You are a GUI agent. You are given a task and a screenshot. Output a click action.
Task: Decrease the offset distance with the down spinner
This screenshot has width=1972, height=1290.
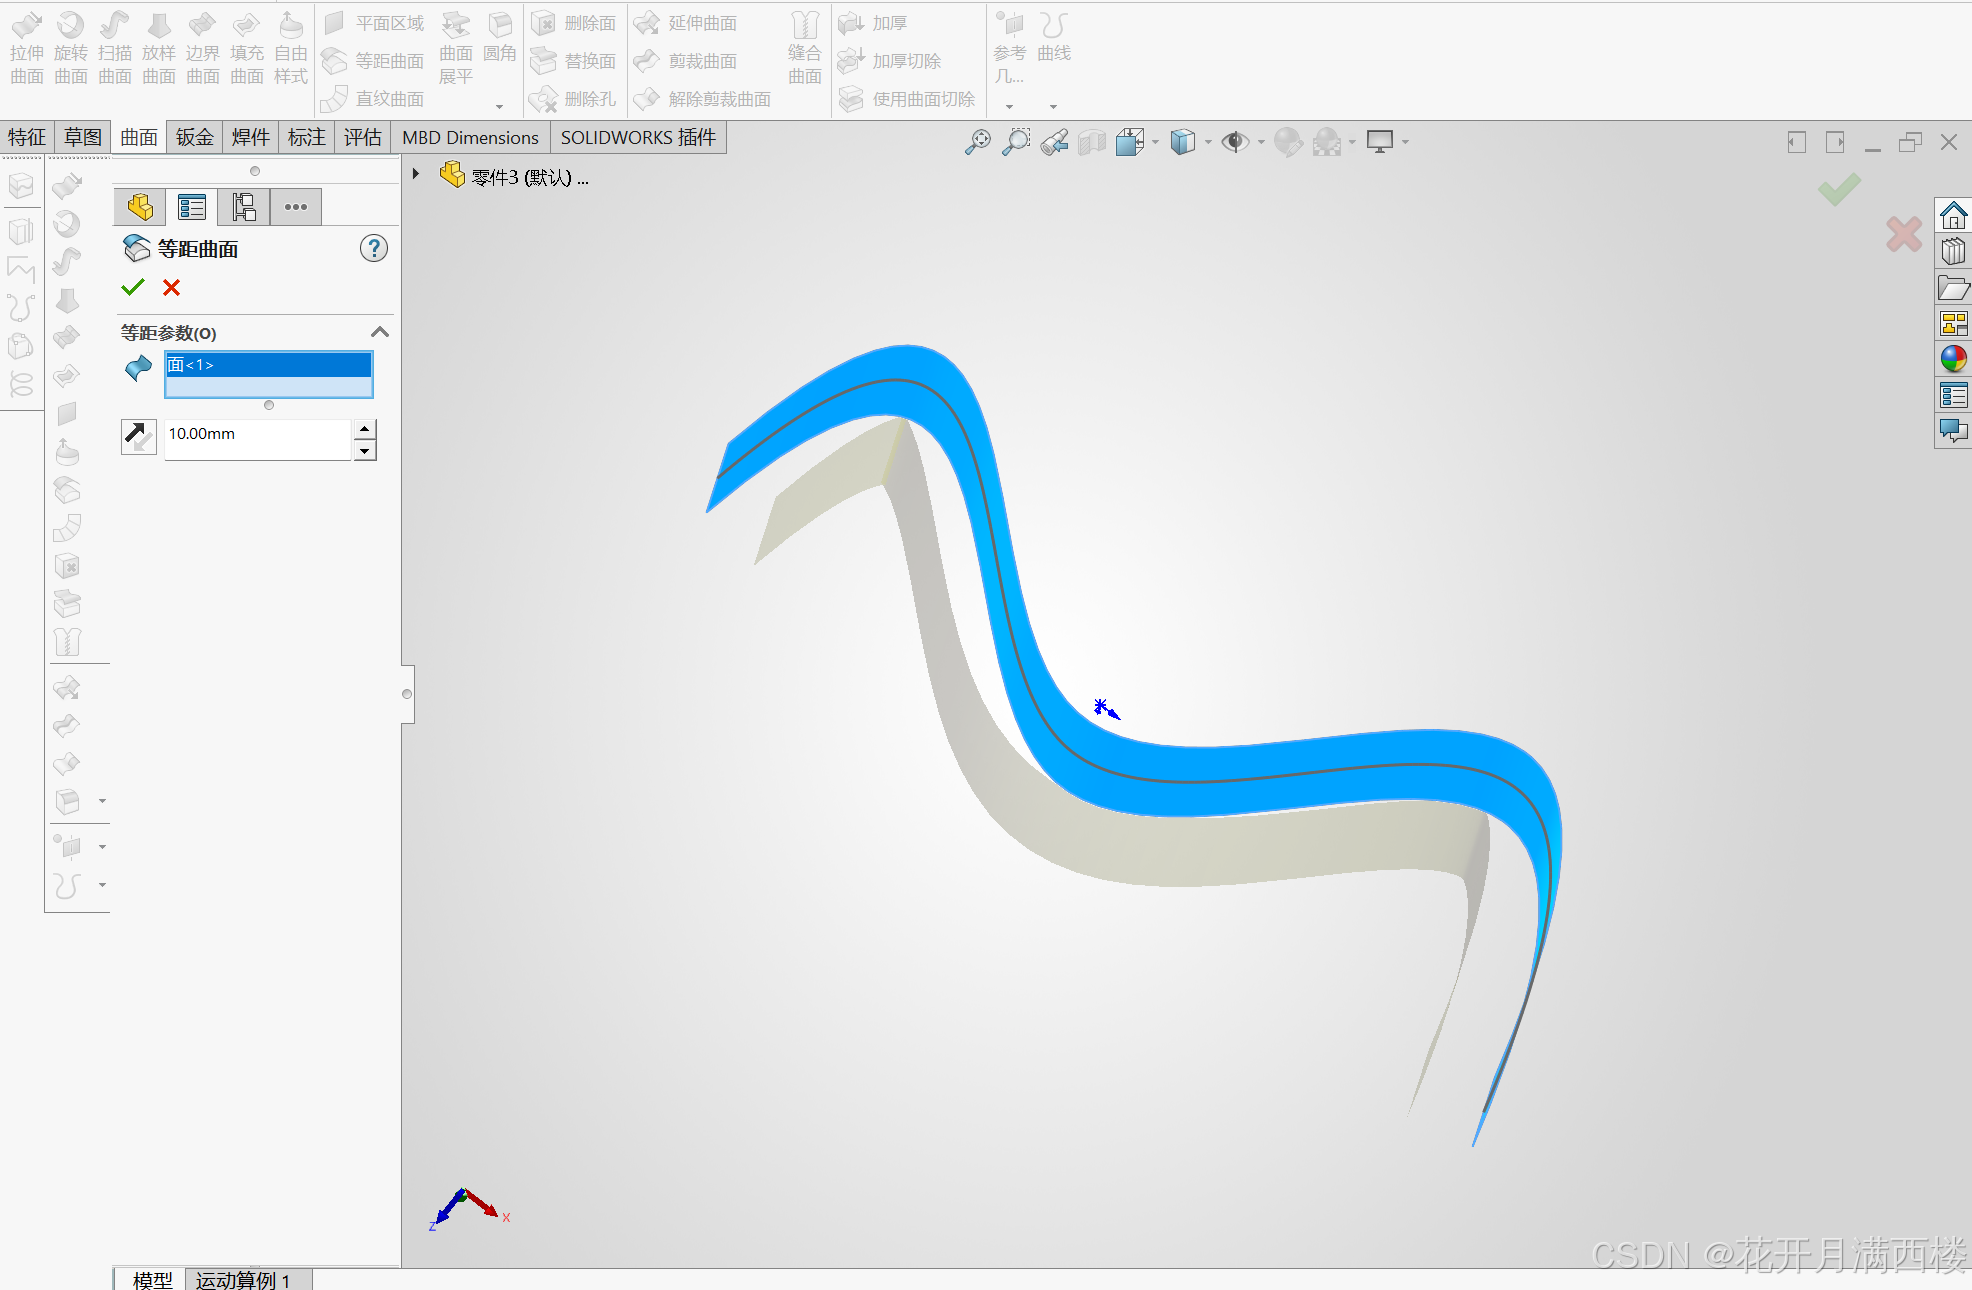pos(365,450)
